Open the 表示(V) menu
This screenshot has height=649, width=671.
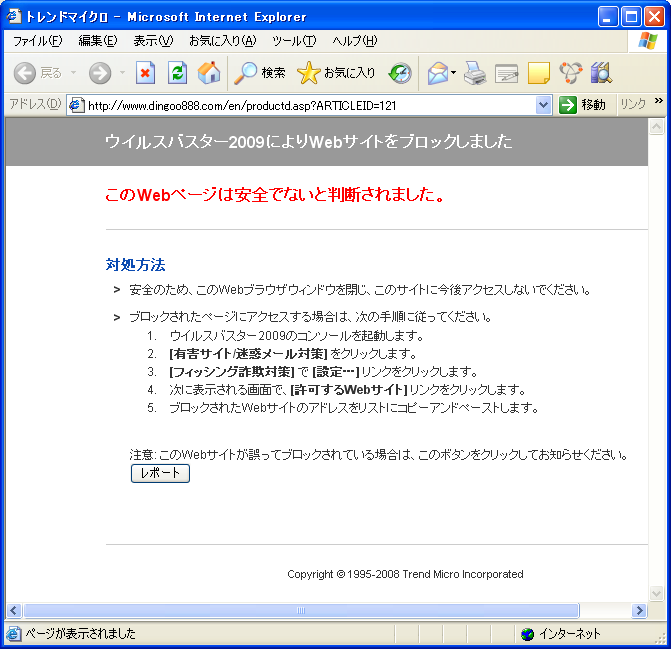153,41
